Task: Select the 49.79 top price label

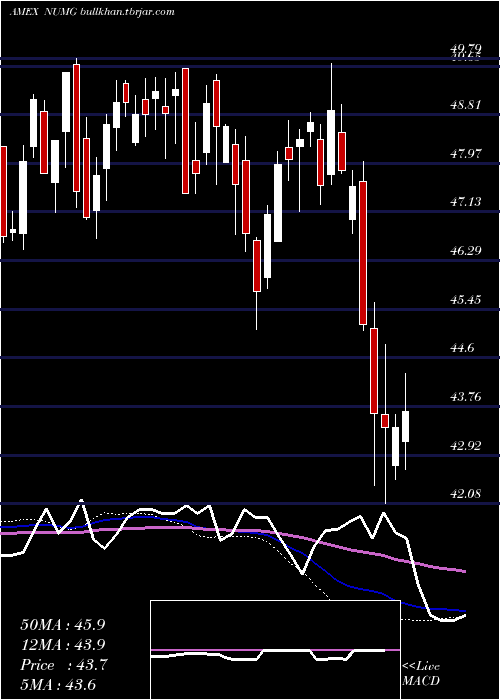Action: coord(466,48)
